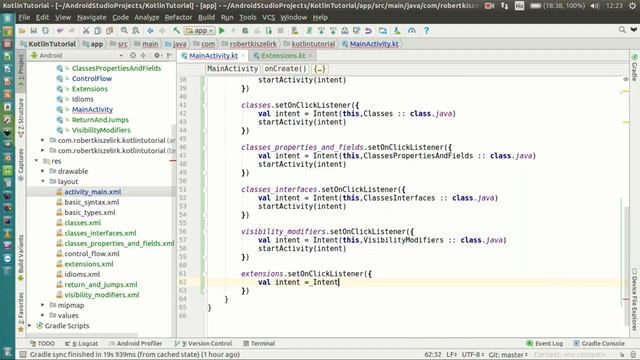Collapse the res folder
This screenshot has width=640, height=360.
coord(37,161)
